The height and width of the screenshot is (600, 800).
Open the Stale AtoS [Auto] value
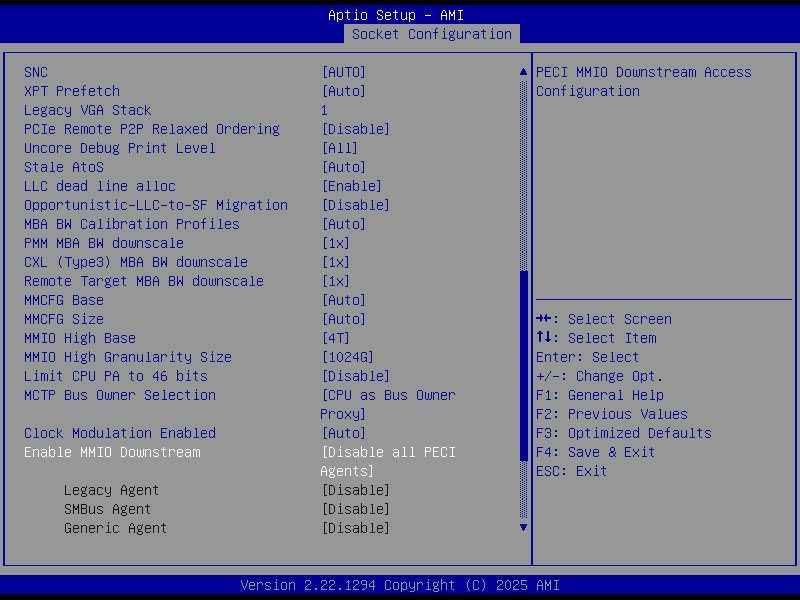pos(344,167)
